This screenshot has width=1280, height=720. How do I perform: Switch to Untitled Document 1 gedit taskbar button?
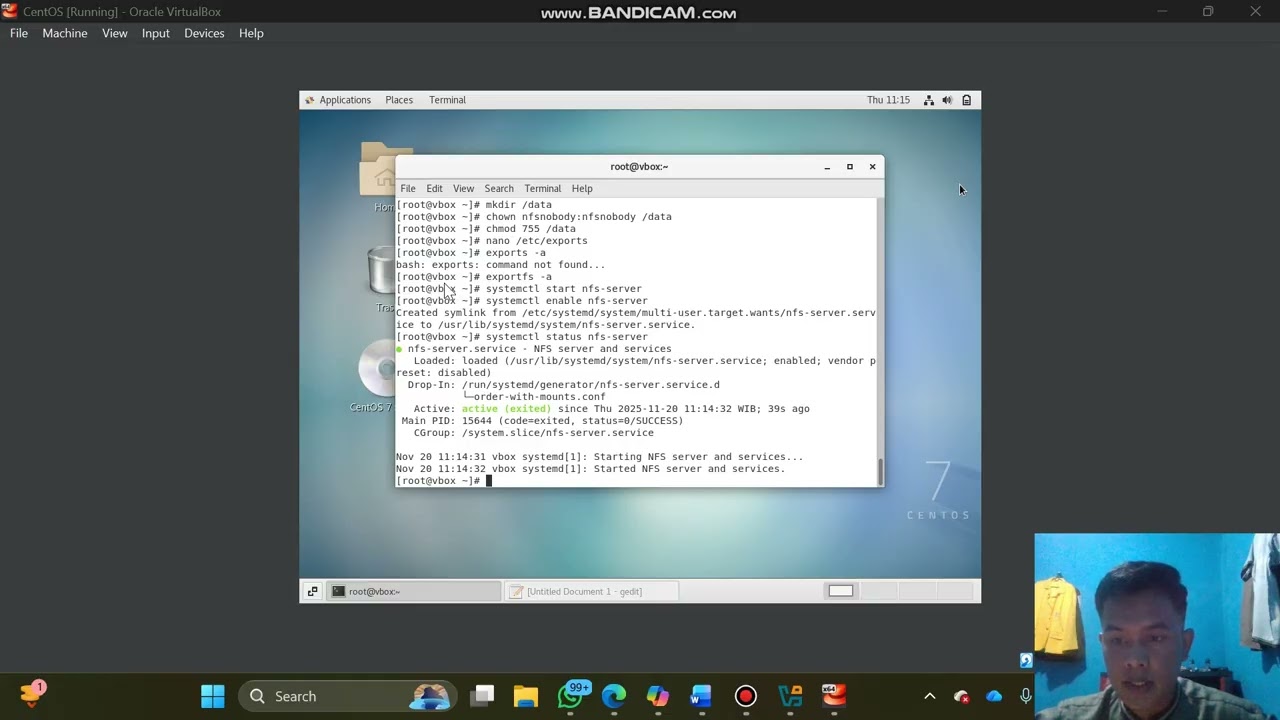pyautogui.click(x=591, y=591)
